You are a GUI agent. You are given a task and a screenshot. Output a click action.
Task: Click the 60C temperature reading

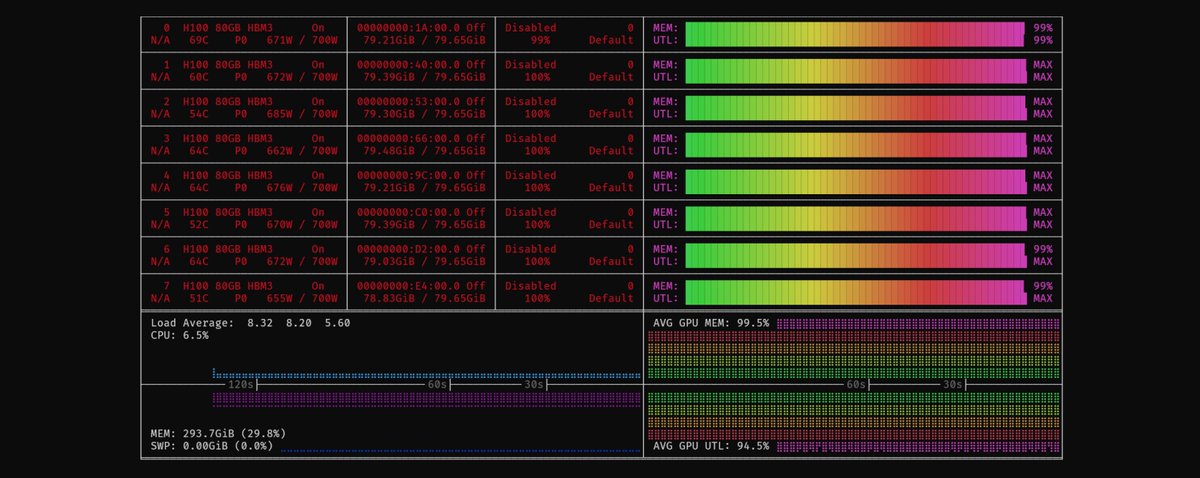(x=198, y=77)
